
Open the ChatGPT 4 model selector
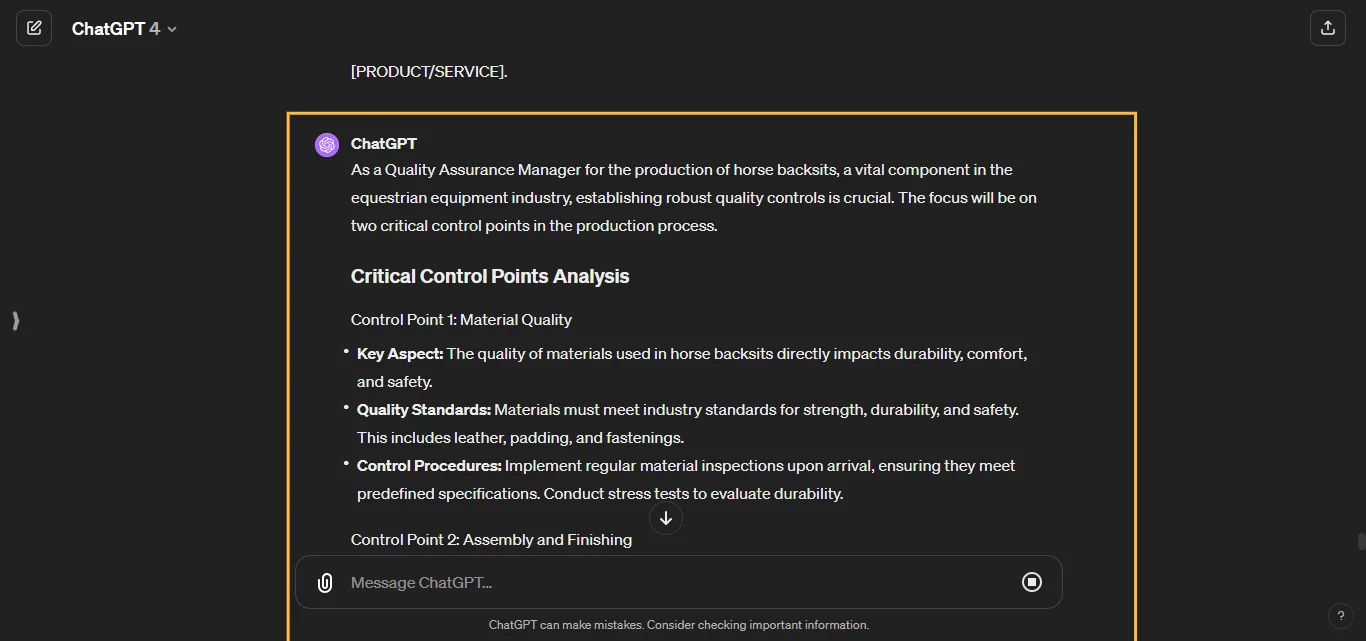(x=125, y=28)
